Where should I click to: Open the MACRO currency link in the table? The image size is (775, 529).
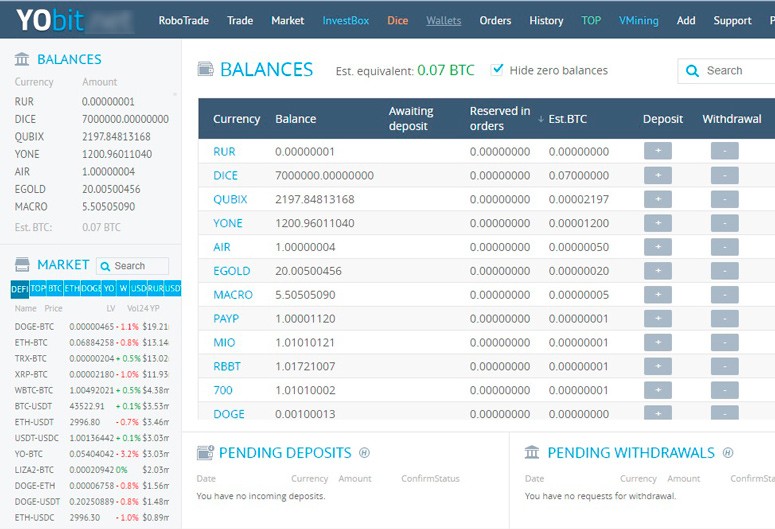click(x=233, y=295)
